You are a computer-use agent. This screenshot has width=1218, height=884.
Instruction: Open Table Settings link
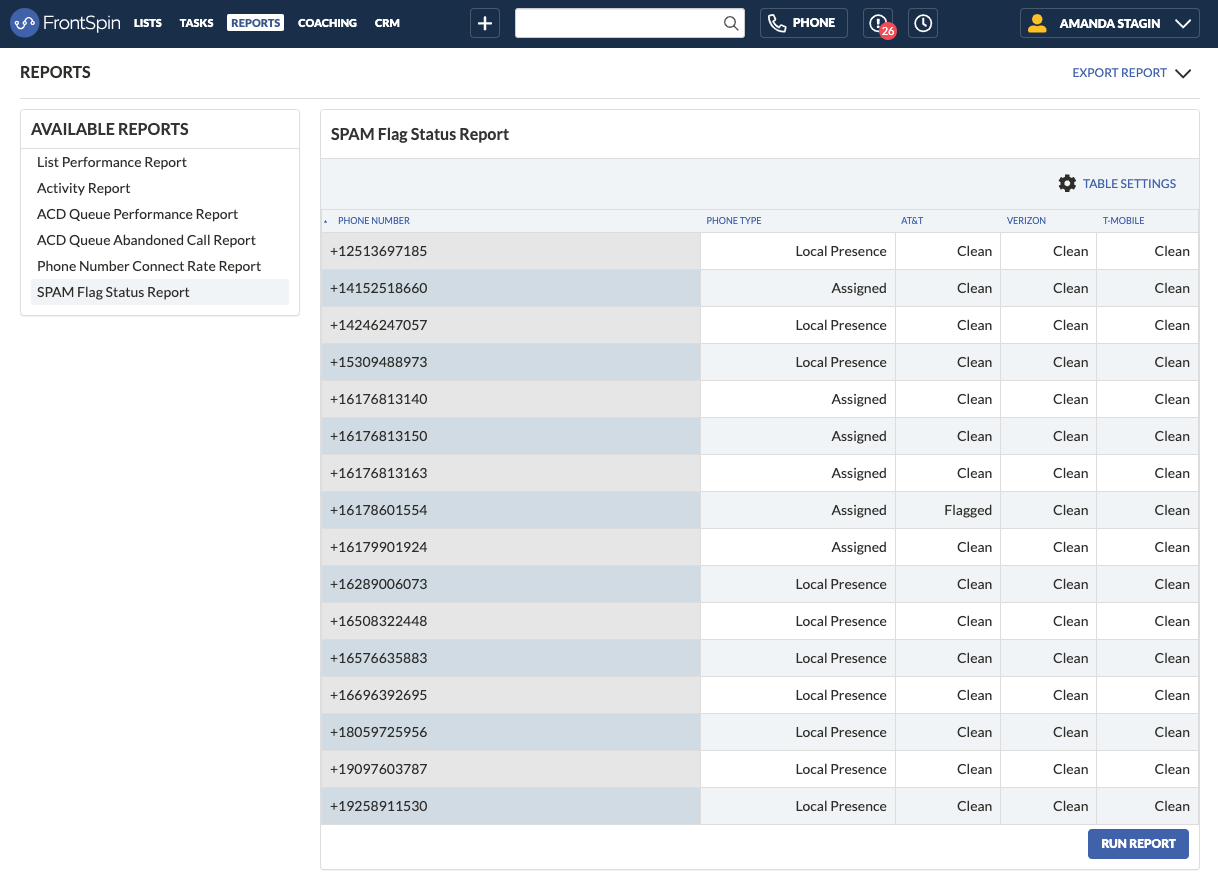pos(1129,184)
